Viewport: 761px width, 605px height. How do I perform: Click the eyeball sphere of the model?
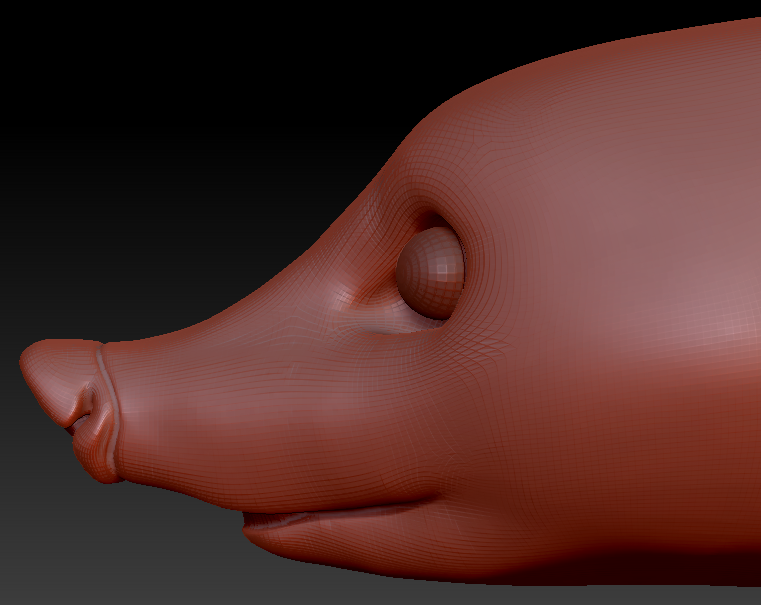(x=430, y=273)
